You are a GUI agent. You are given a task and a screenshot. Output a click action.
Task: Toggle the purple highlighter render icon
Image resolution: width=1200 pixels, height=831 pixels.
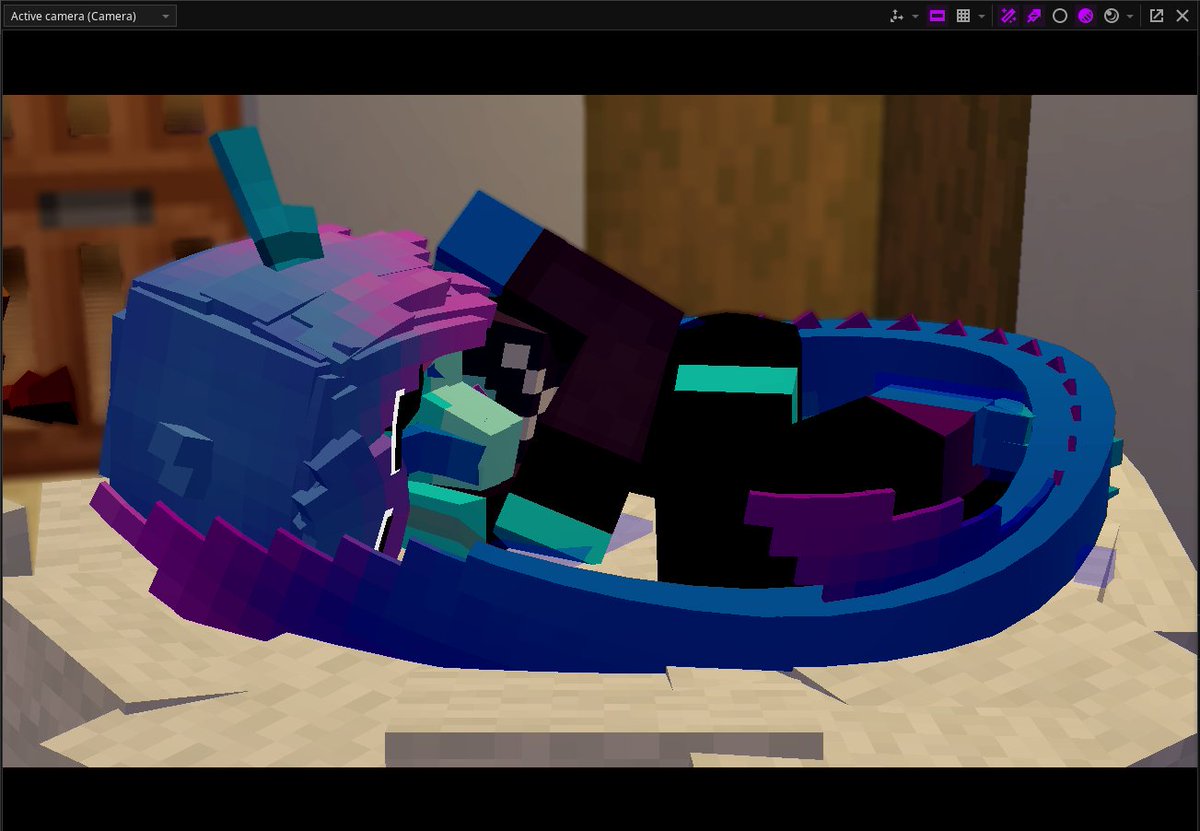1034,16
